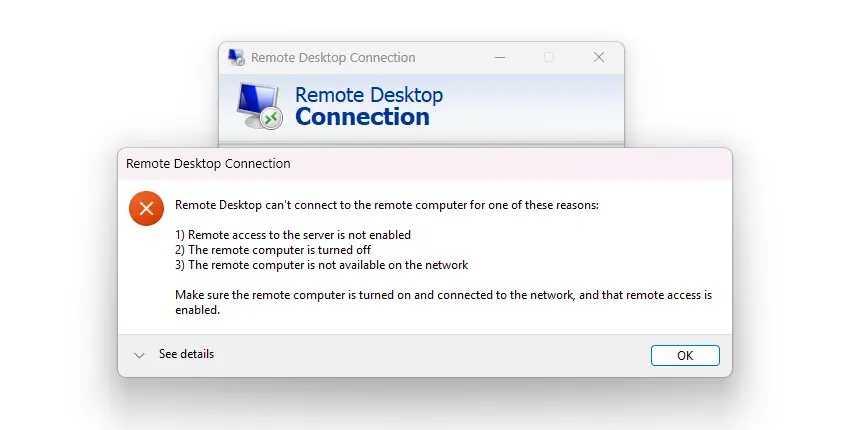Click the main window title text
The image size is (863, 430).
pyautogui.click(x=333, y=57)
